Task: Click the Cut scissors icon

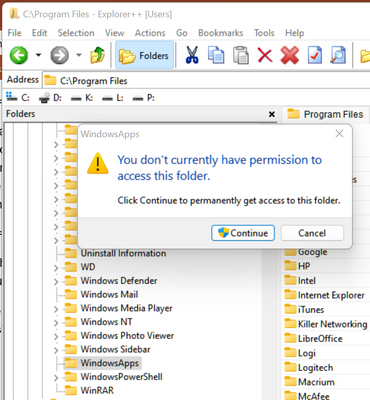Action: (x=192, y=55)
